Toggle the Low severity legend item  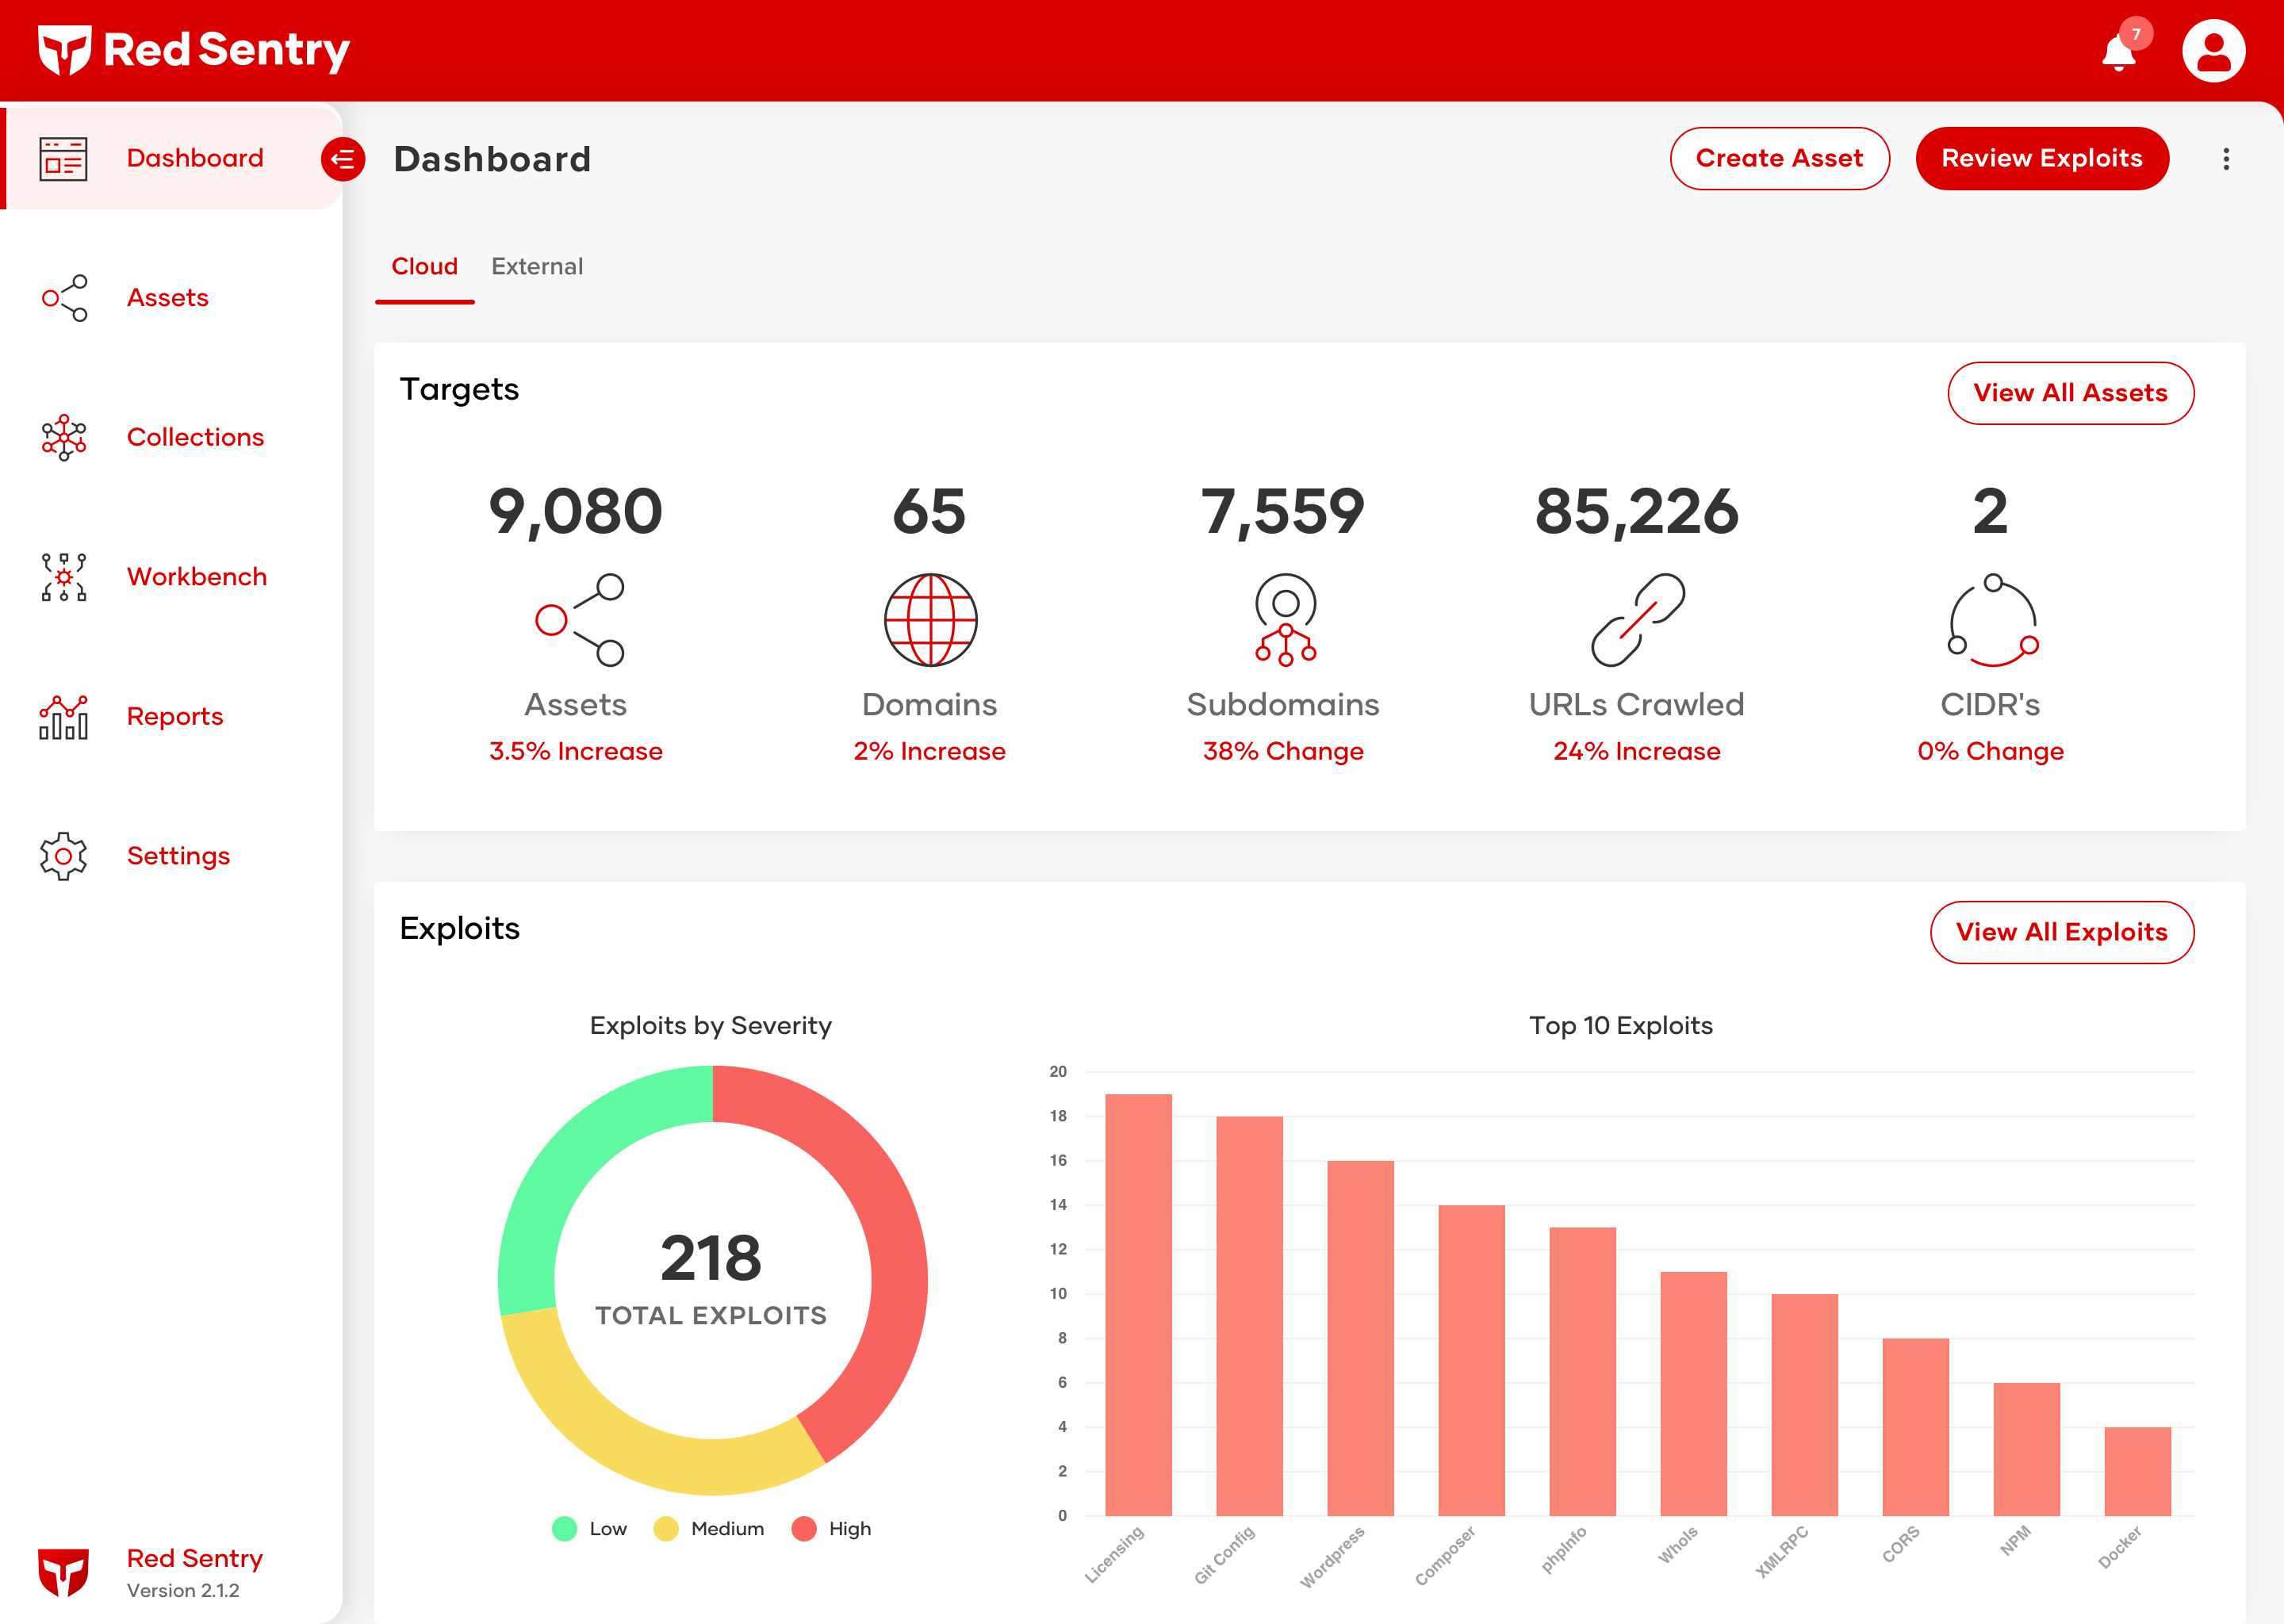click(590, 1528)
